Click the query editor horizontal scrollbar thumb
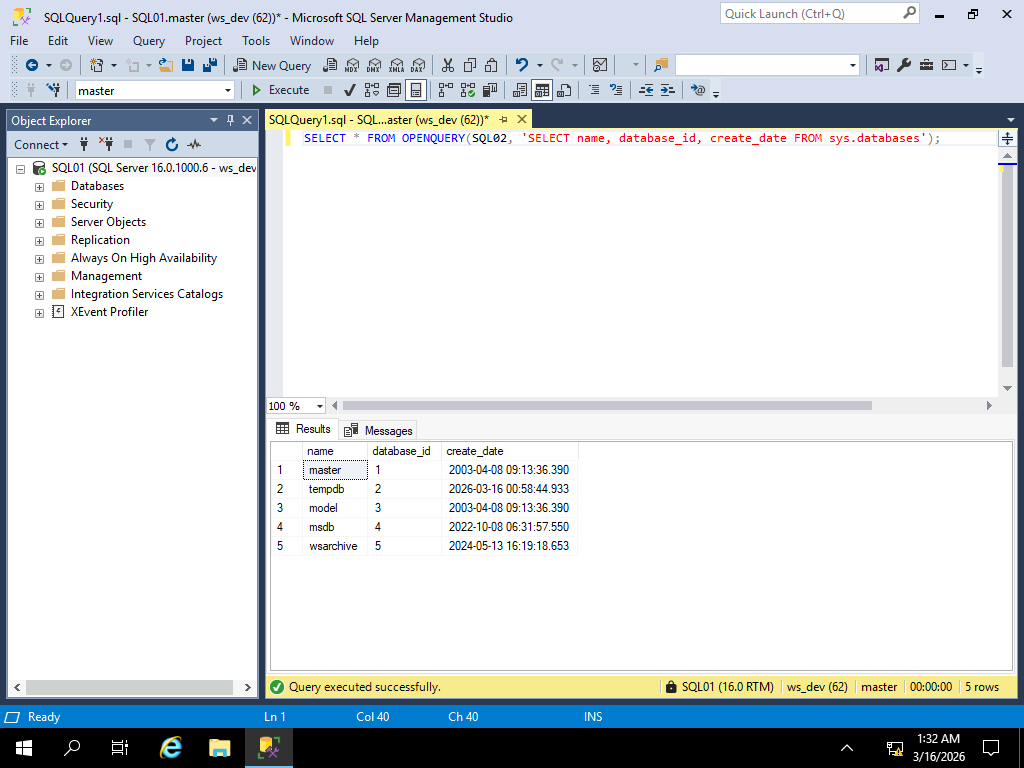The image size is (1024, 768). click(x=607, y=406)
